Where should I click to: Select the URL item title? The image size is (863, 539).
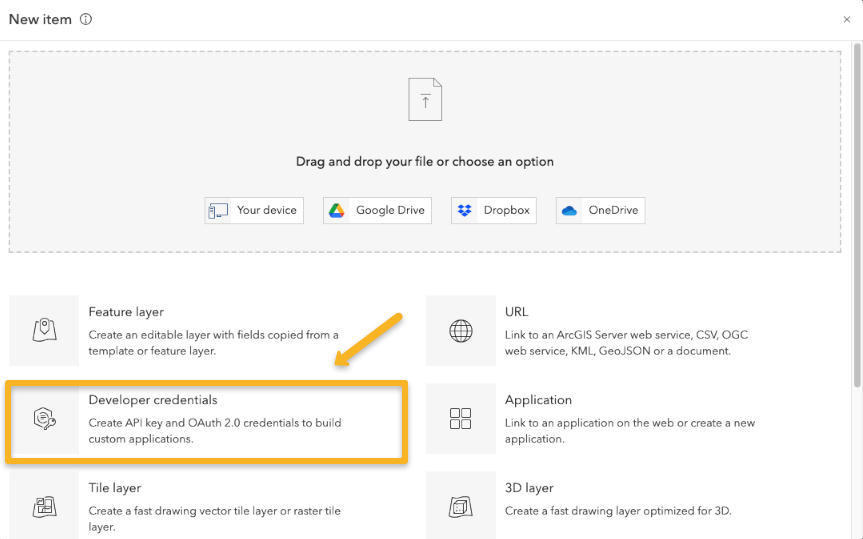coord(516,312)
